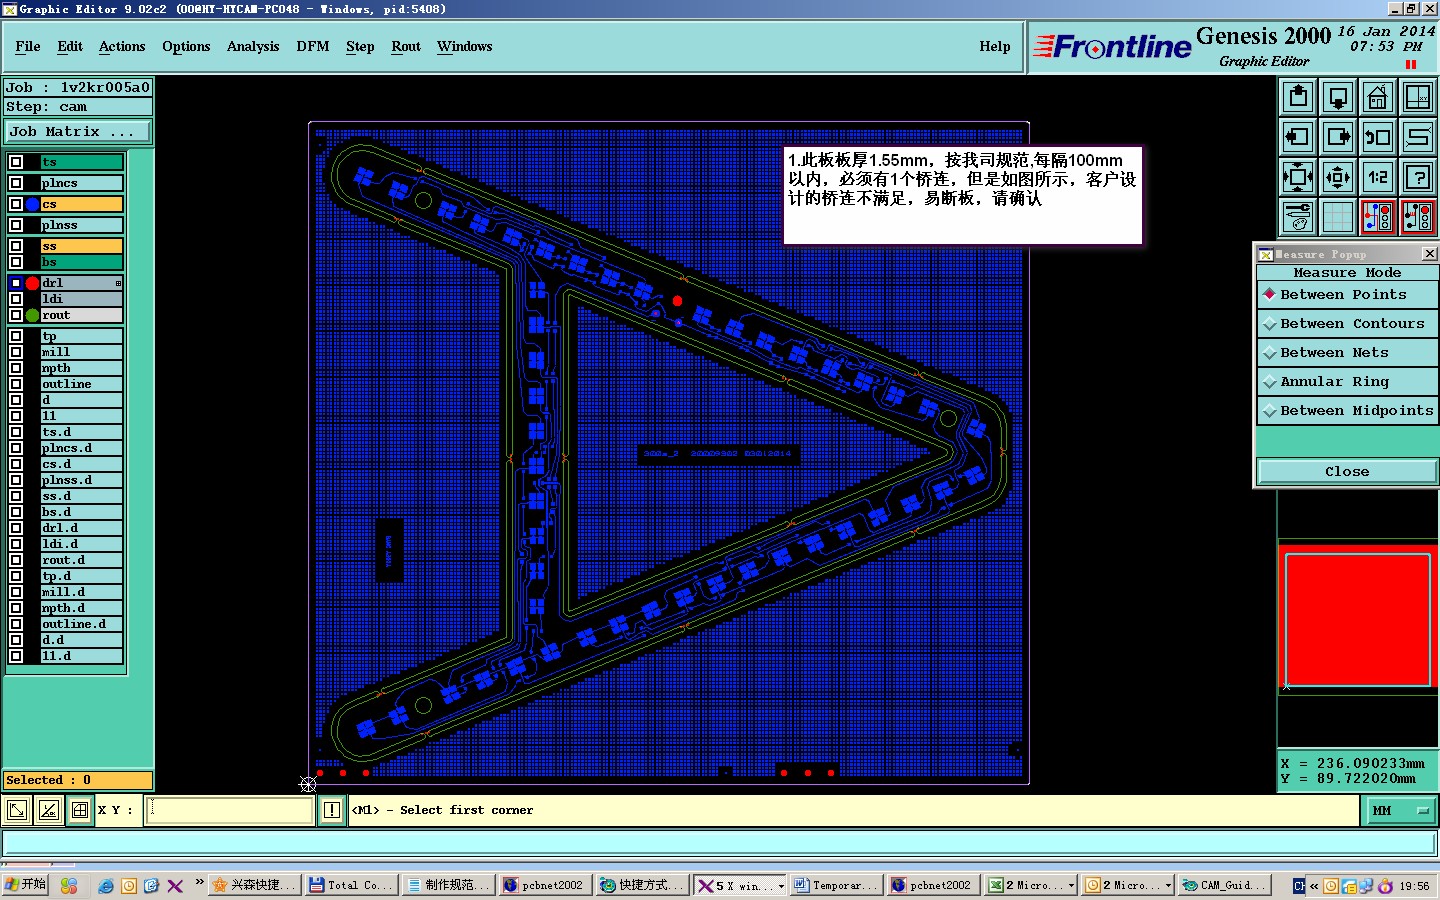Click the pan right view icon
The image size is (1440, 900).
pos(1338,137)
